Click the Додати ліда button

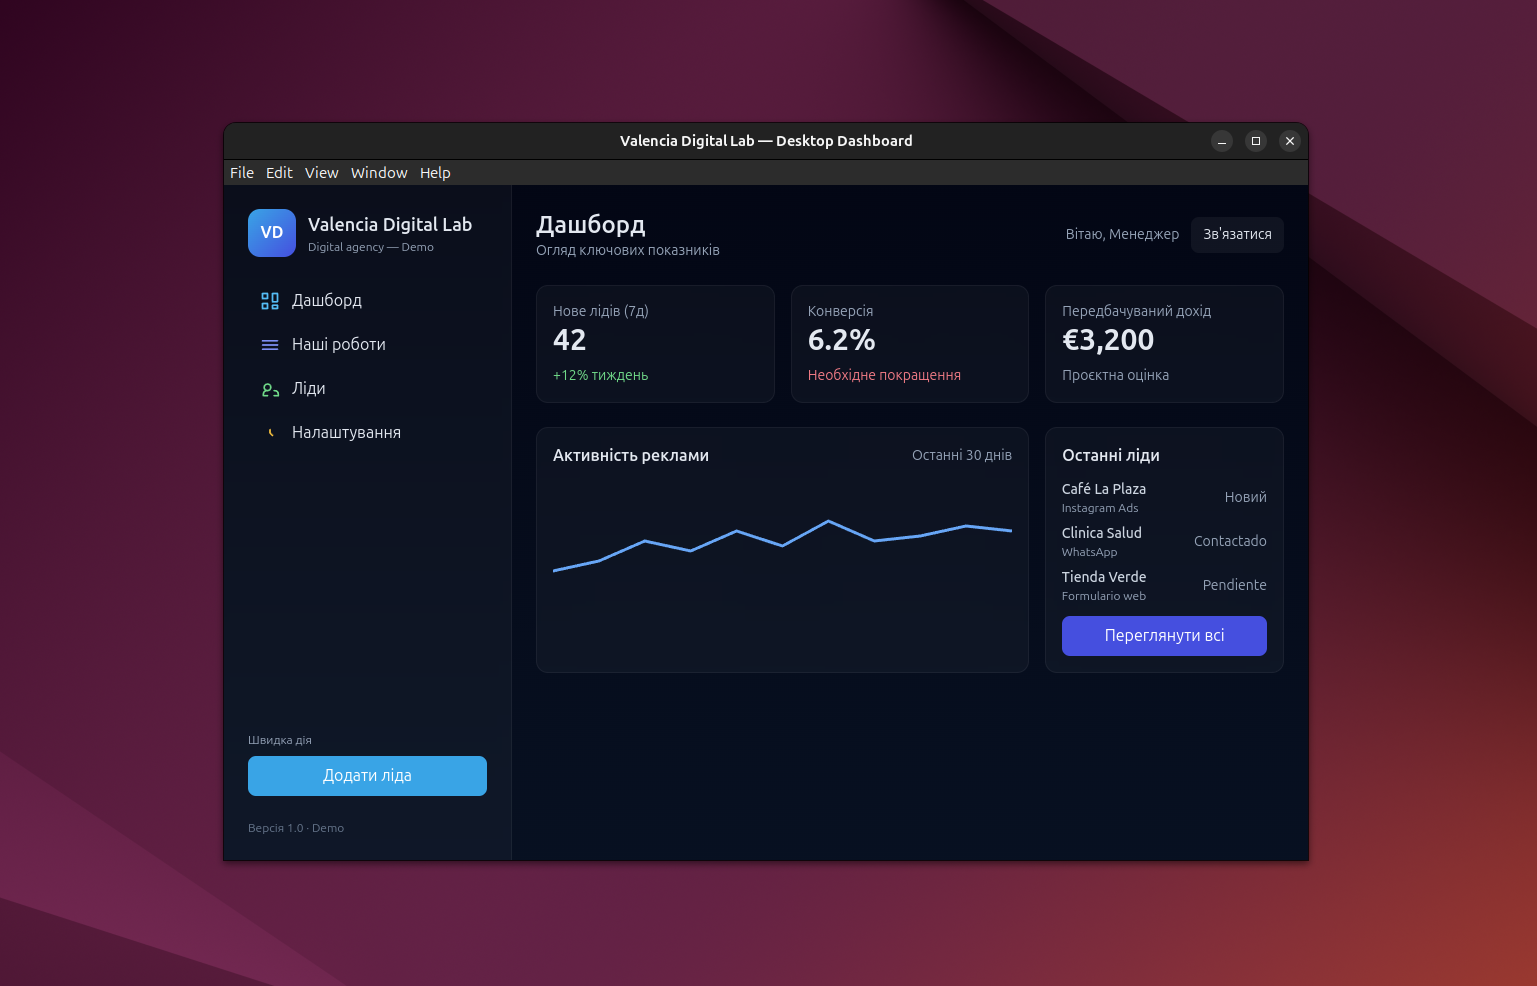click(x=367, y=776)
